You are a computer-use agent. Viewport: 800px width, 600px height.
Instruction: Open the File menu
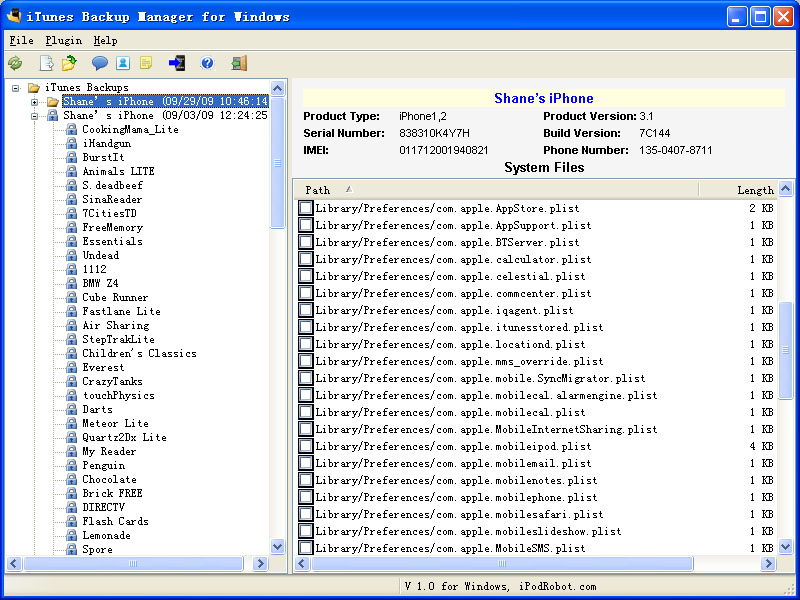point(21,40)
